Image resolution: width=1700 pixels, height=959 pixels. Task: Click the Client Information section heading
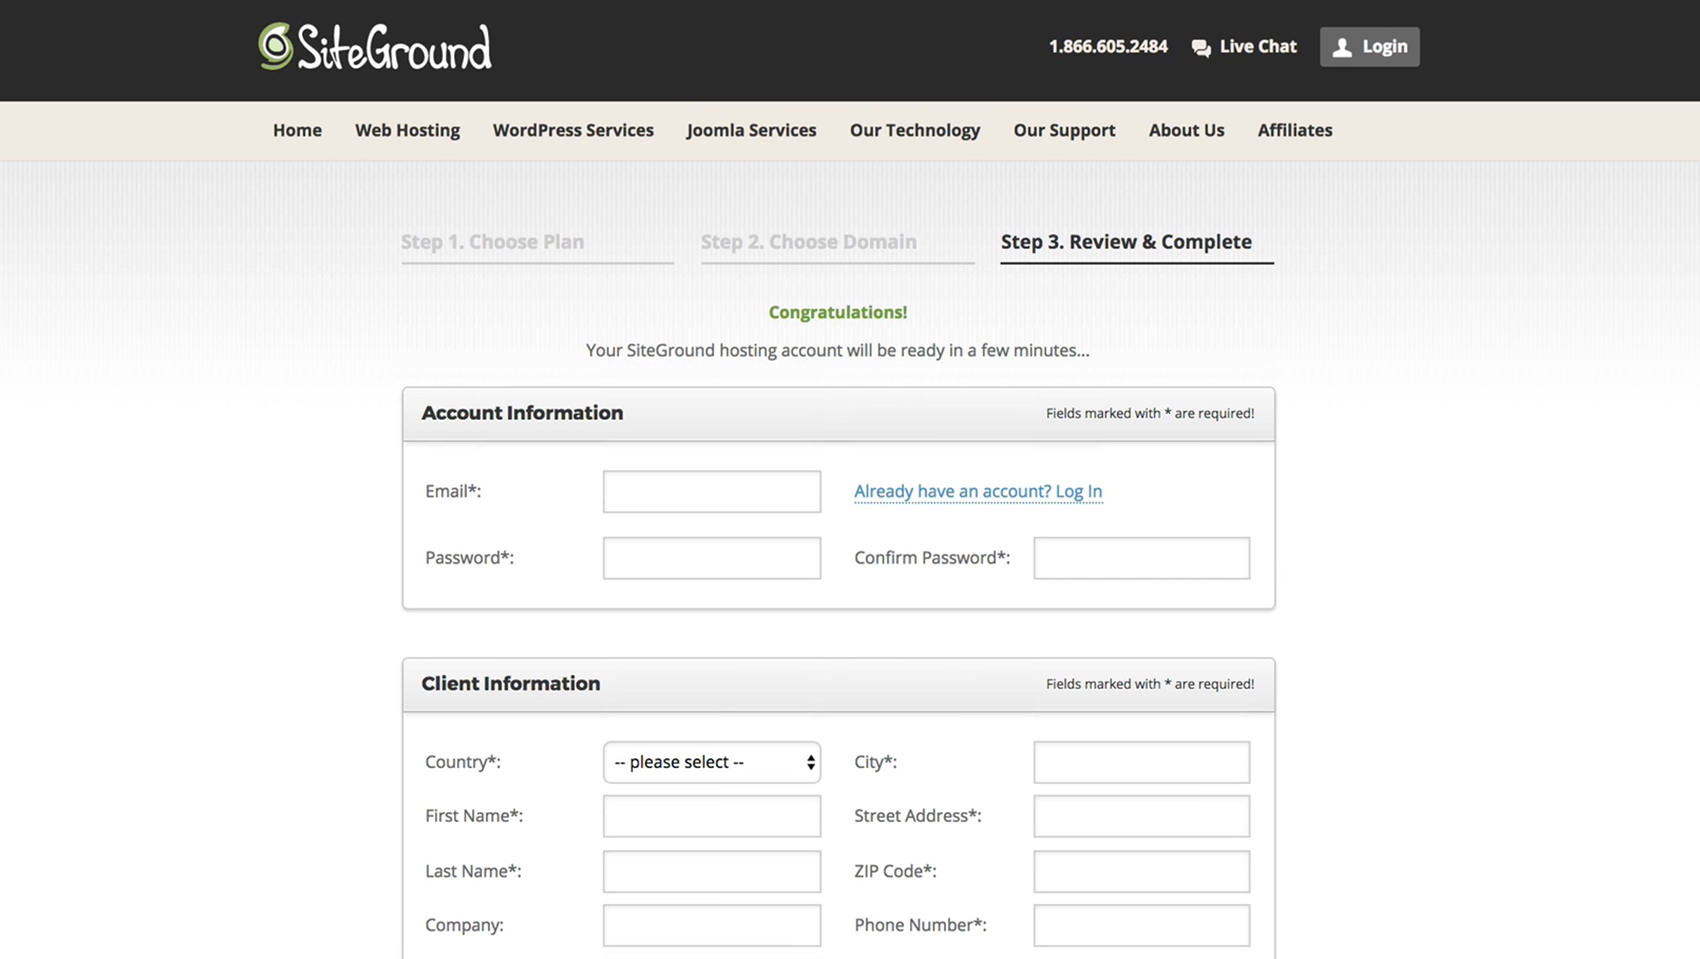click(511, 684)
